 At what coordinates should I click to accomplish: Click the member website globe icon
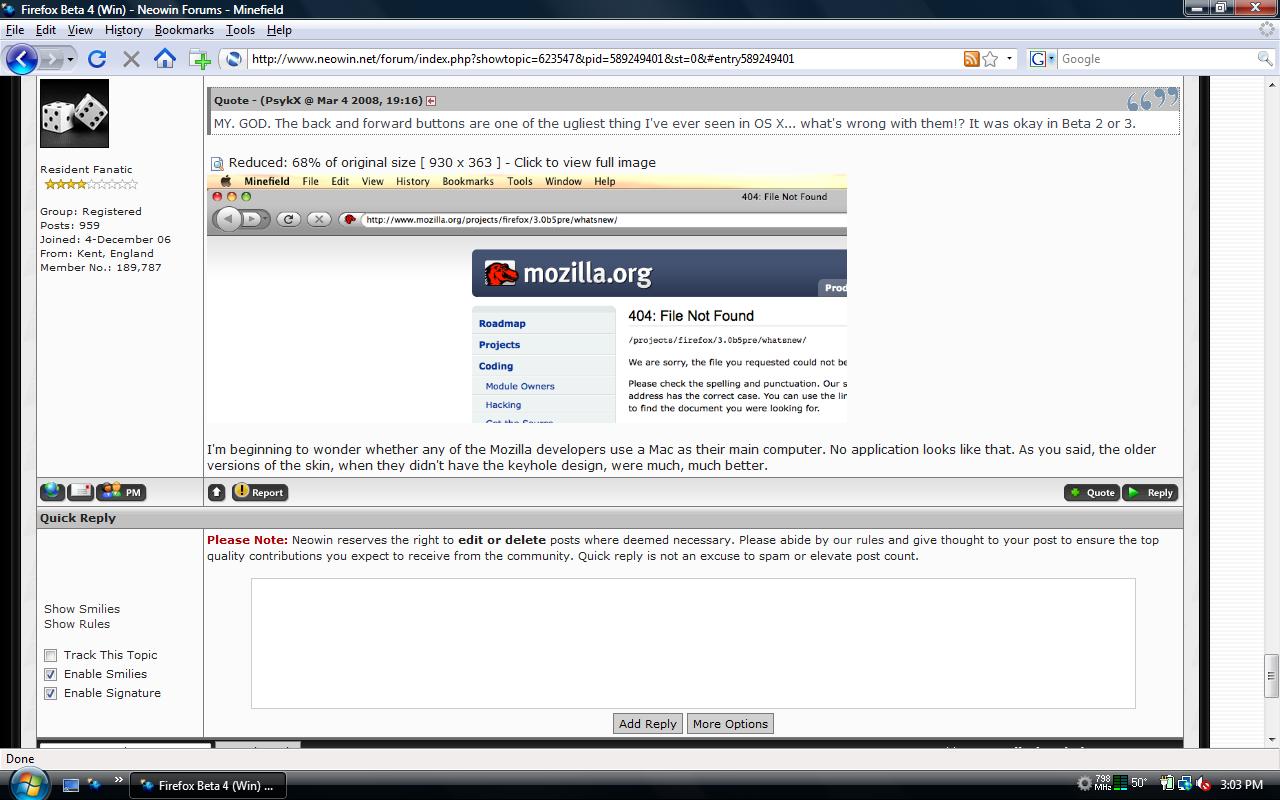tap(52, 492)
